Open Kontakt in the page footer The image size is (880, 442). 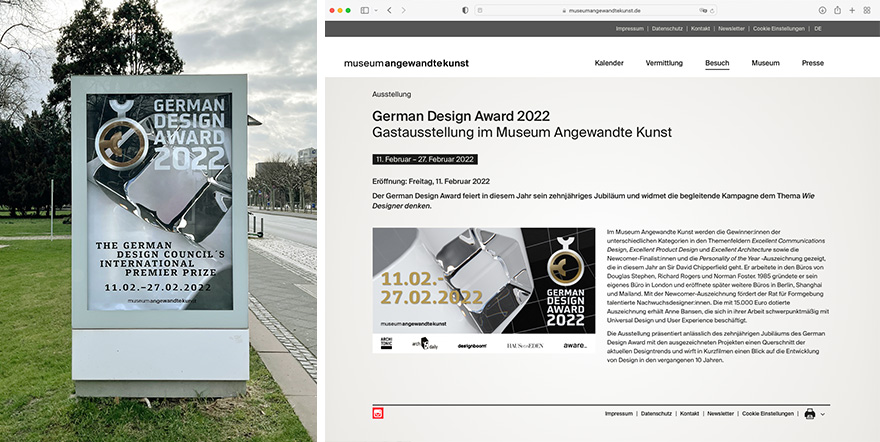pyautogui.click(x=689, y=413)
